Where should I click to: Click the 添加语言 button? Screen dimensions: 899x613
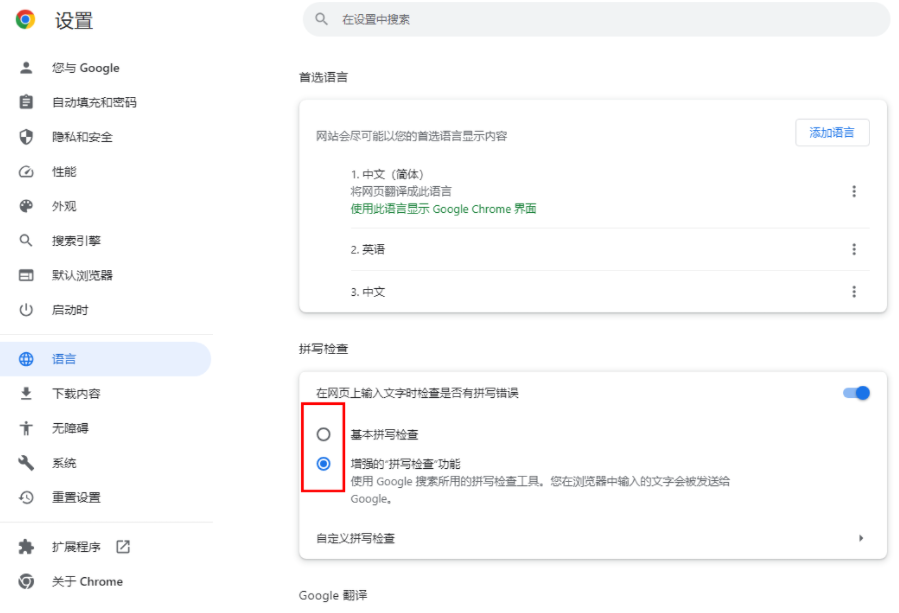[832, 132]
